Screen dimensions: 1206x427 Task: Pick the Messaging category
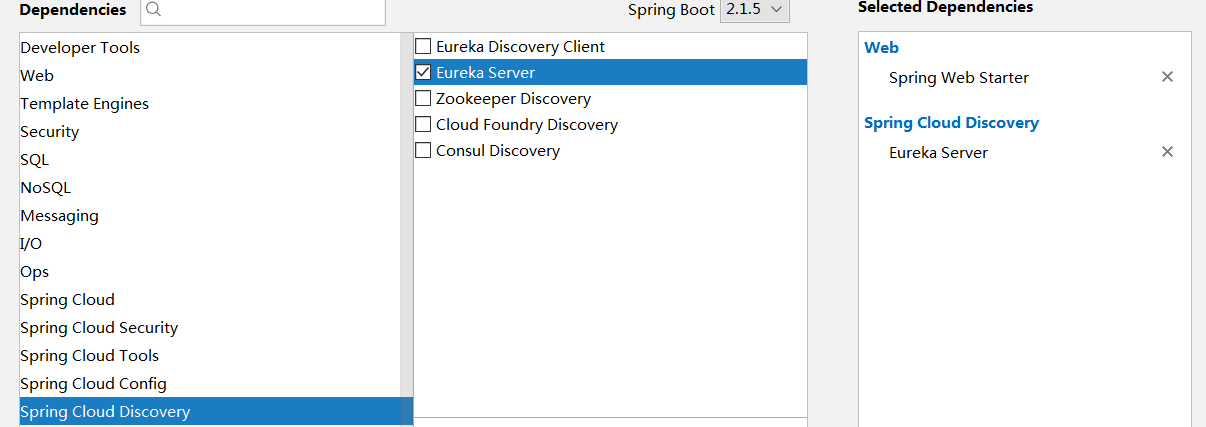[x=209, y=216]
